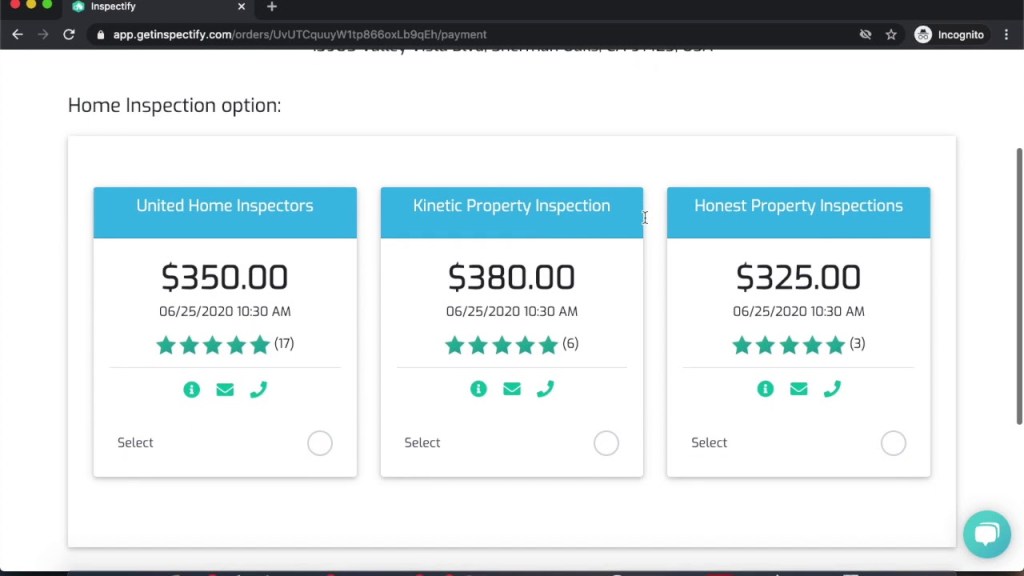Click the page vertical scrollbar
Screen dimensions: 1024x576
tap(1019, 286)
